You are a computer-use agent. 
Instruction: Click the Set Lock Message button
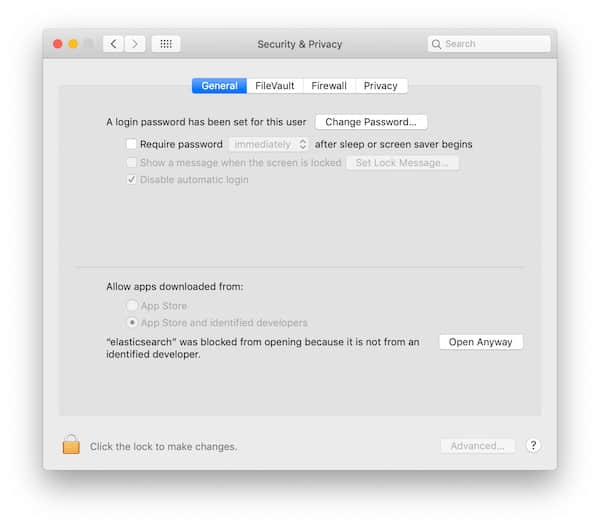tap(402, 162)
